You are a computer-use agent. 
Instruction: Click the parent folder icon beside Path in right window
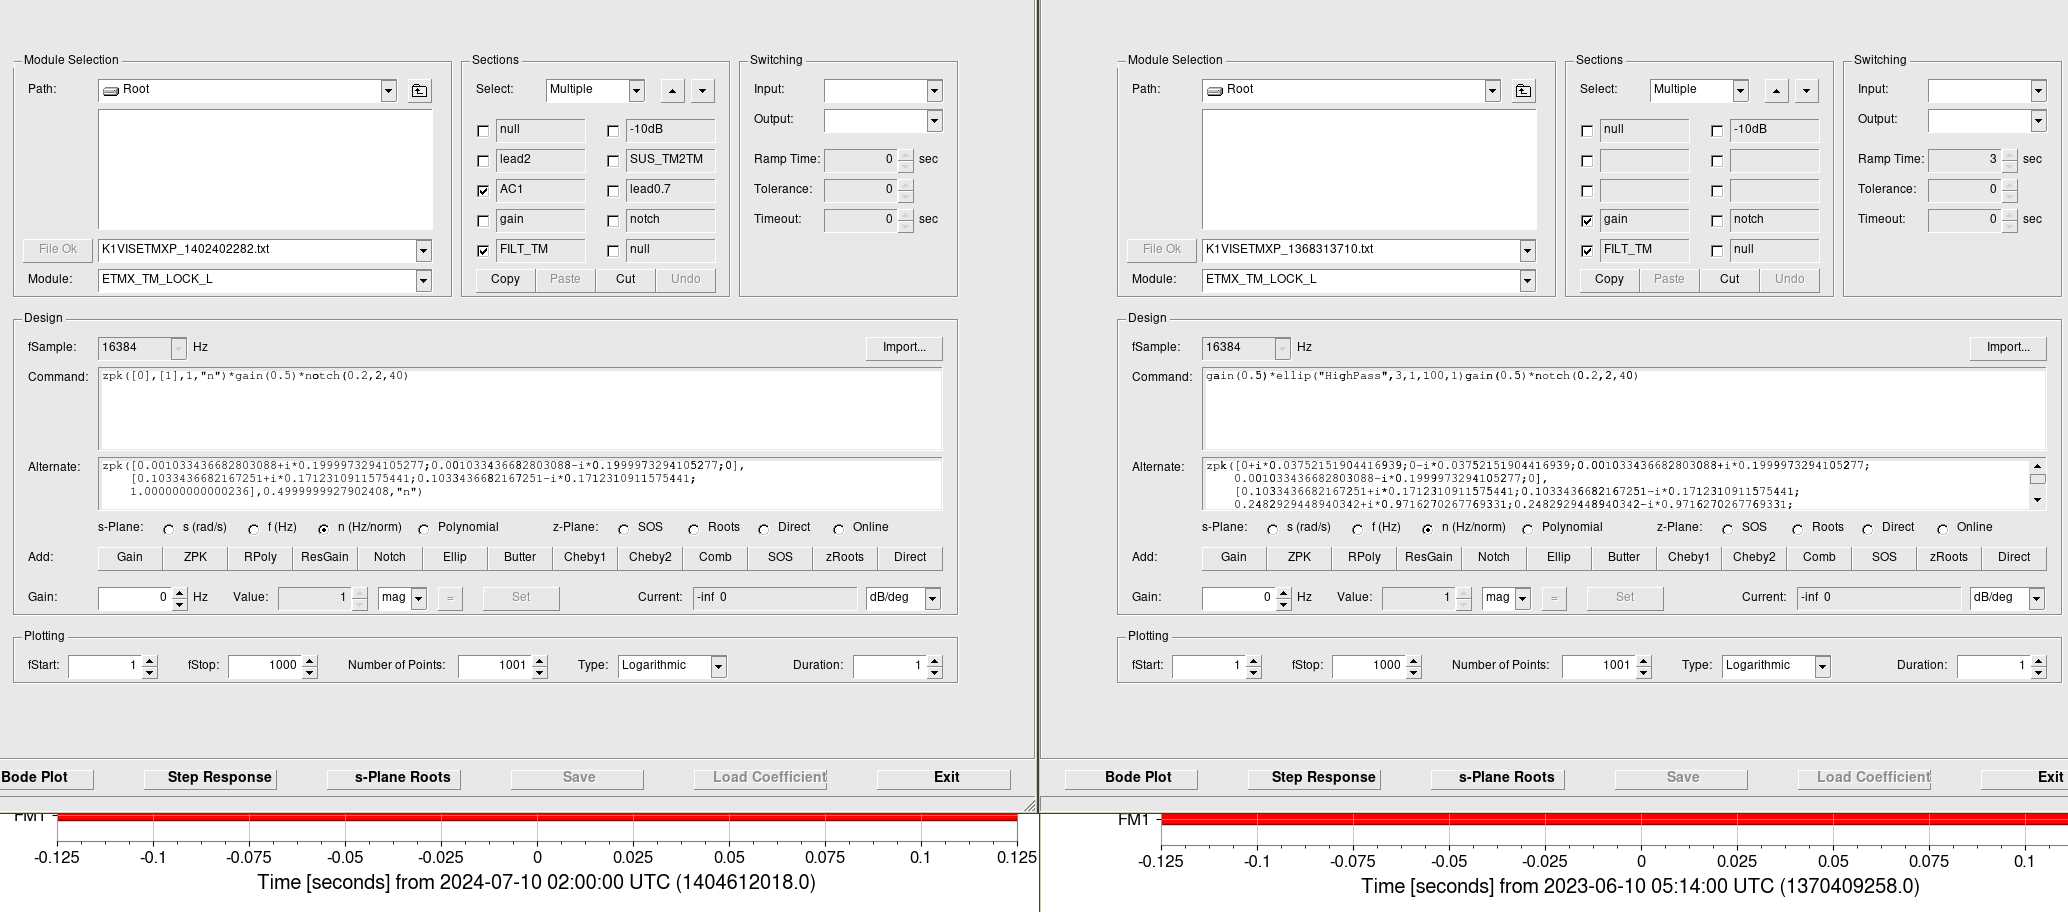[1523, 91]
